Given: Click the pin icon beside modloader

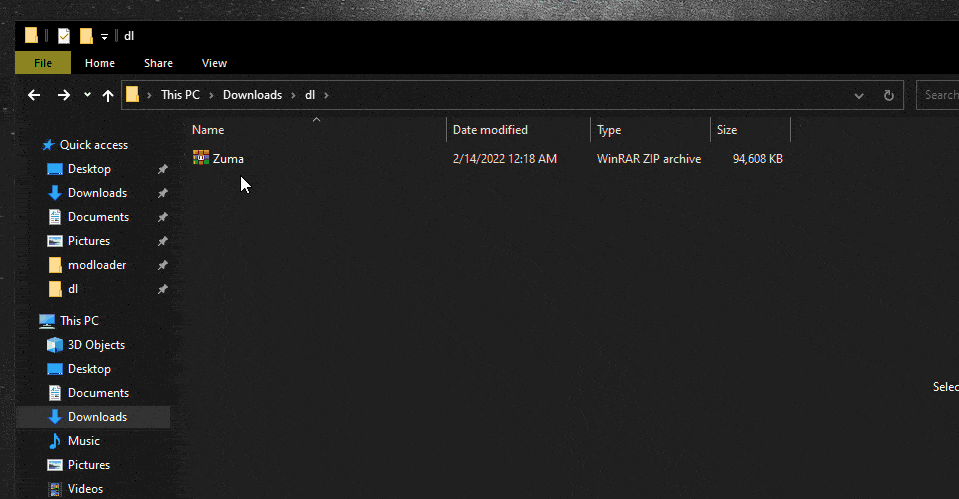Looking at the screenshot, I should click(163, 265).
